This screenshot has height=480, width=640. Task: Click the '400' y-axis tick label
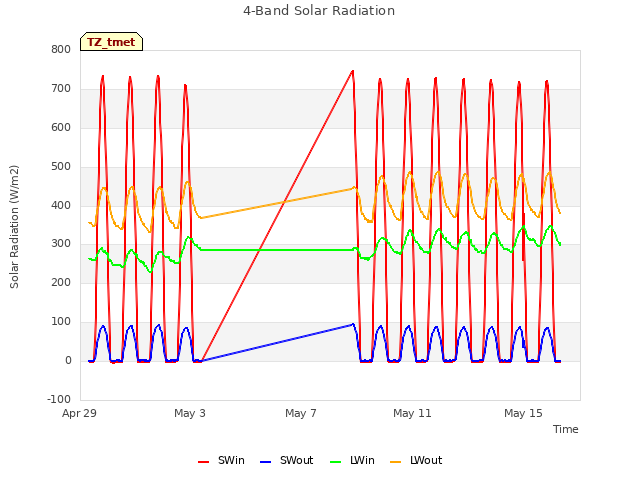[61, 205]
